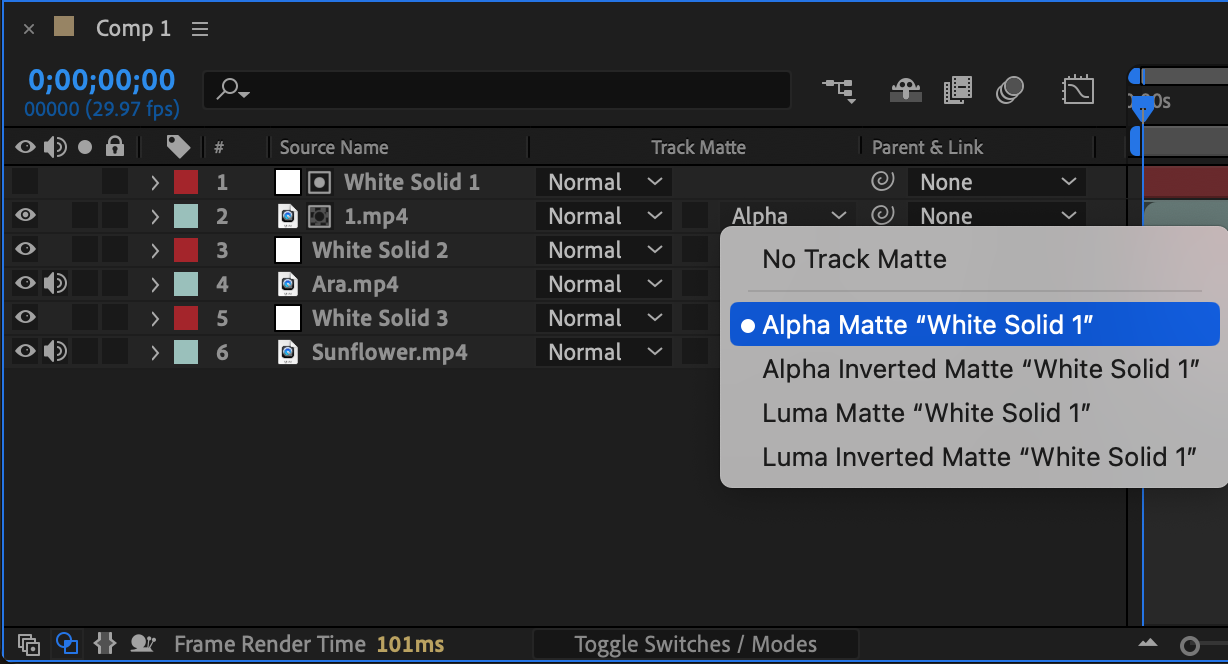This screenshot has height=664, width=1228.
Task: Click Toggle Switches / Modes button
Action: pyautogui.click(x=695, y=644)
